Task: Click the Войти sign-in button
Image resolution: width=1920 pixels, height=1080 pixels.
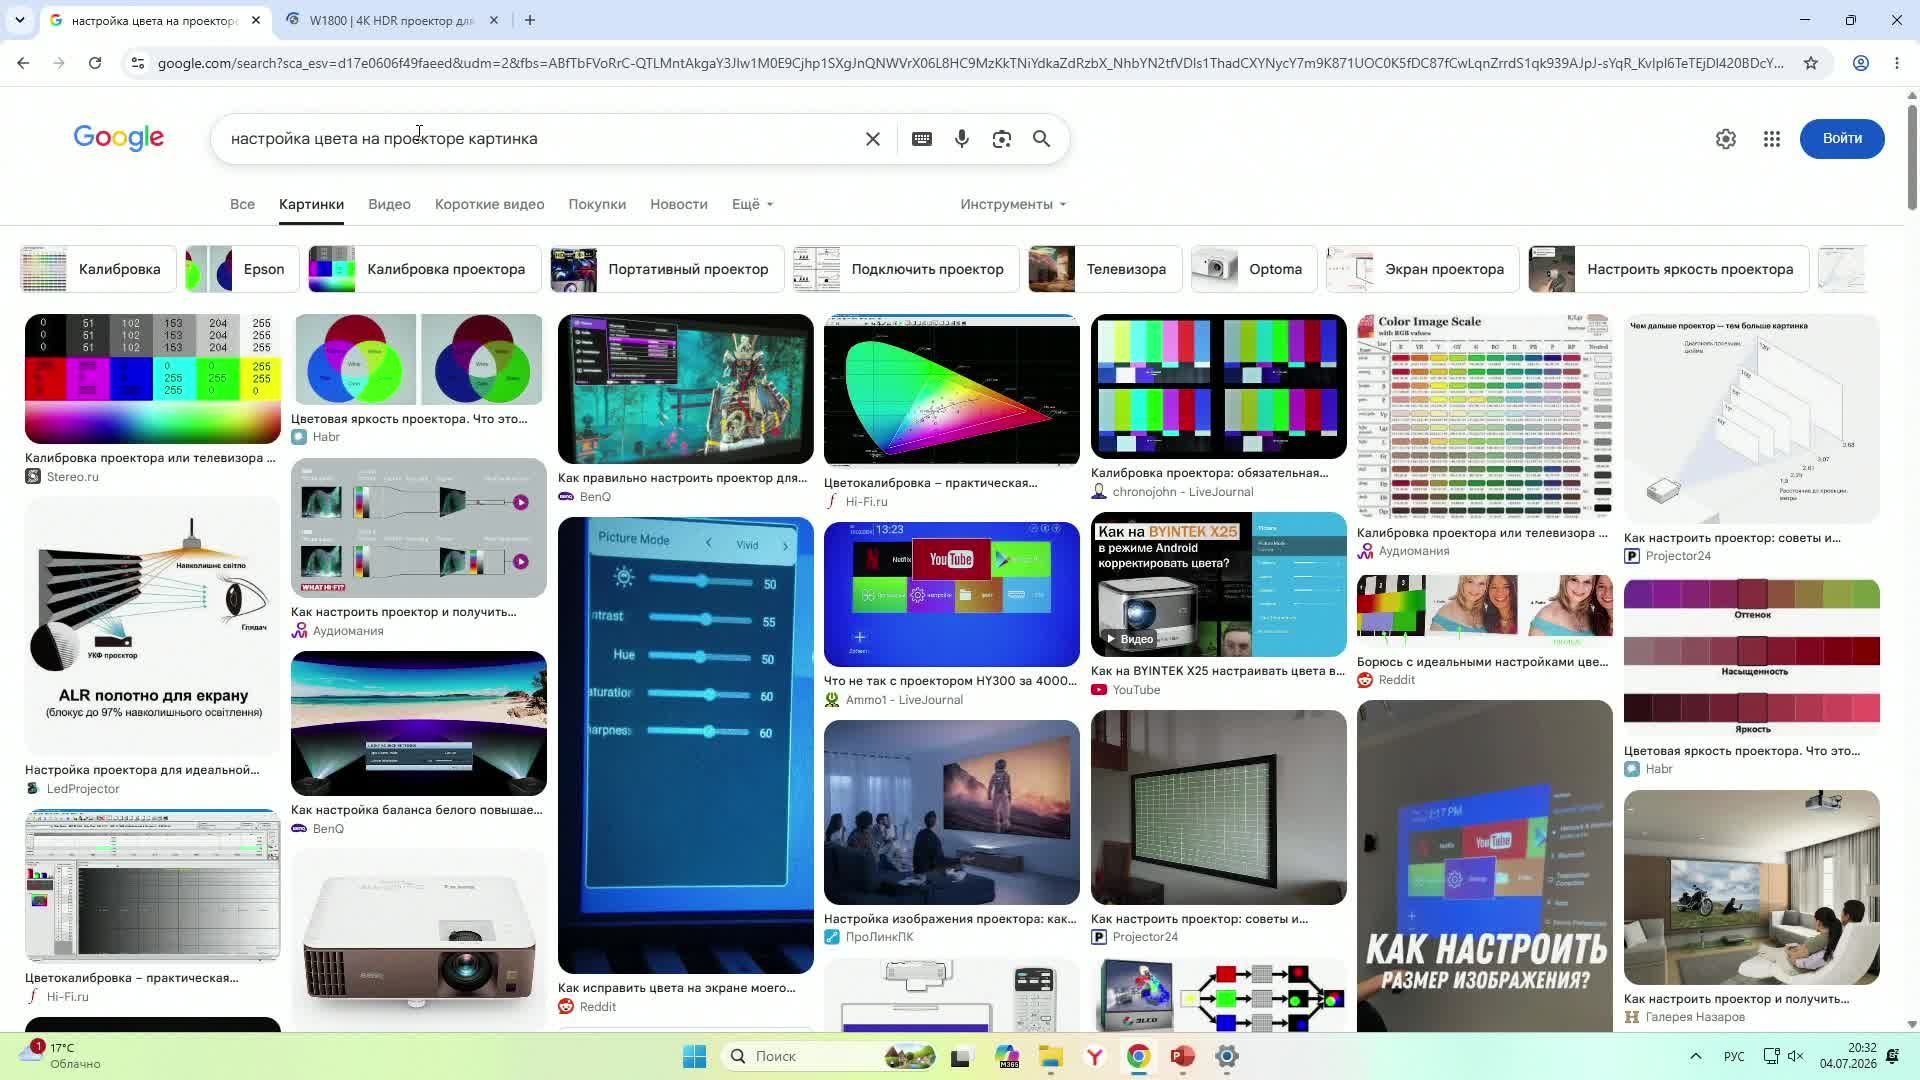Action: (1842, 139)
